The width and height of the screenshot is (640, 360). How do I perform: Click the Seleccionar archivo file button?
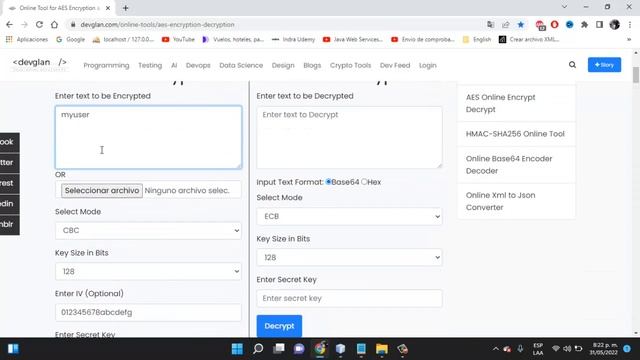[x=102, y=191]
